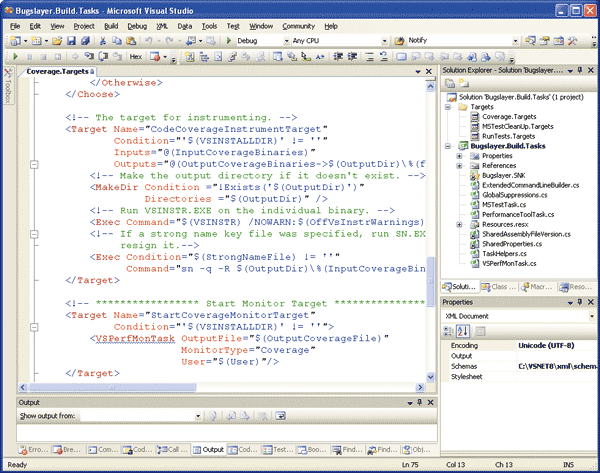Open the Toolbox hammer and wrench icon
Image resolution: width=600 pixels, height=473 pixels.
(x=572, y=41)
